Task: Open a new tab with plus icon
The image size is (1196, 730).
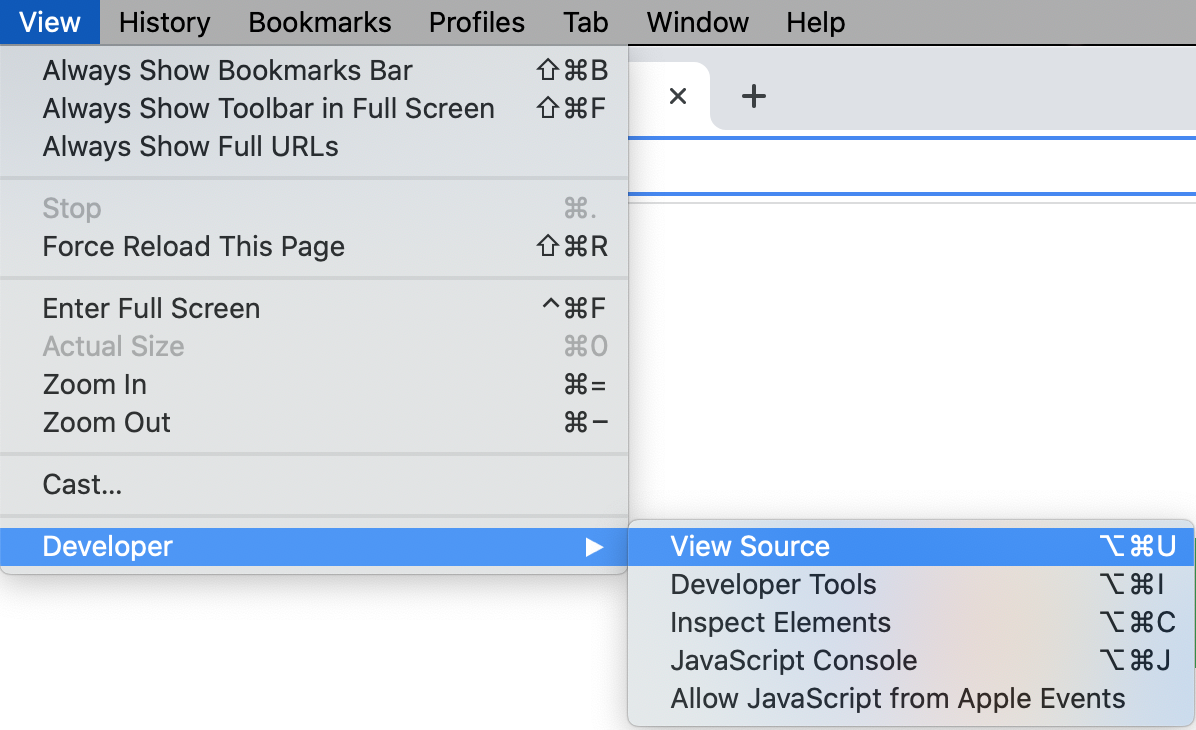Action: 753,96
